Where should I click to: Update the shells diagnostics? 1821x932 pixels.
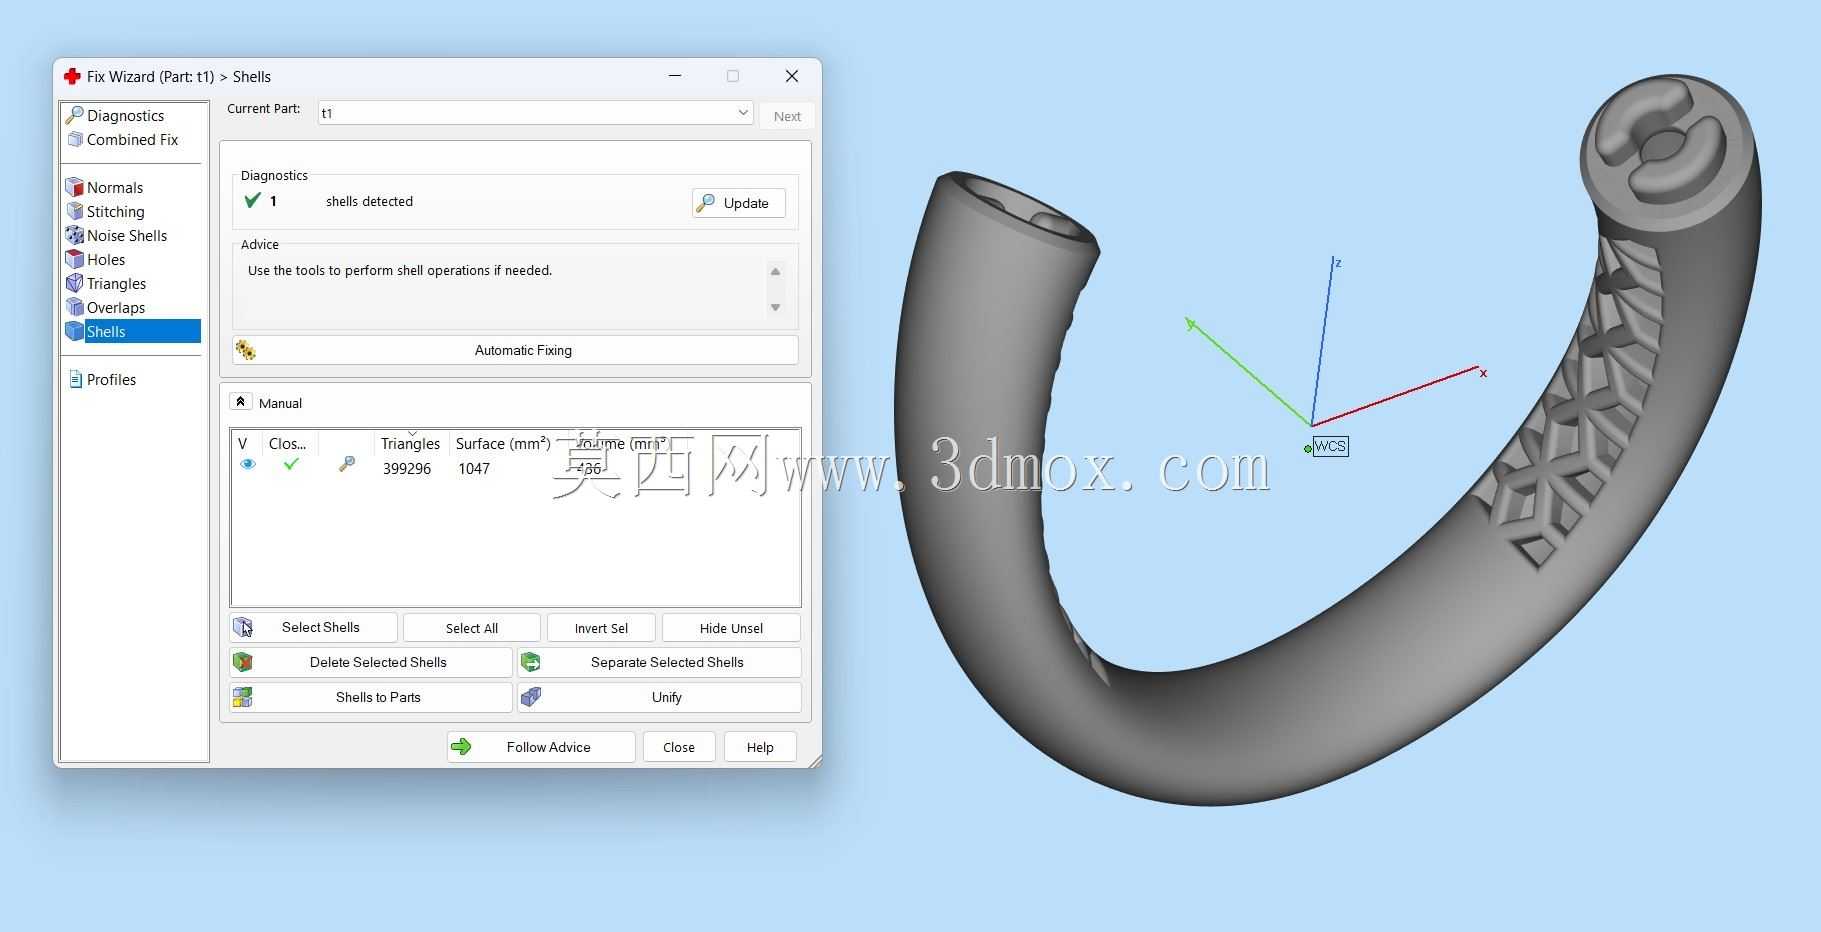coord(738,203)
